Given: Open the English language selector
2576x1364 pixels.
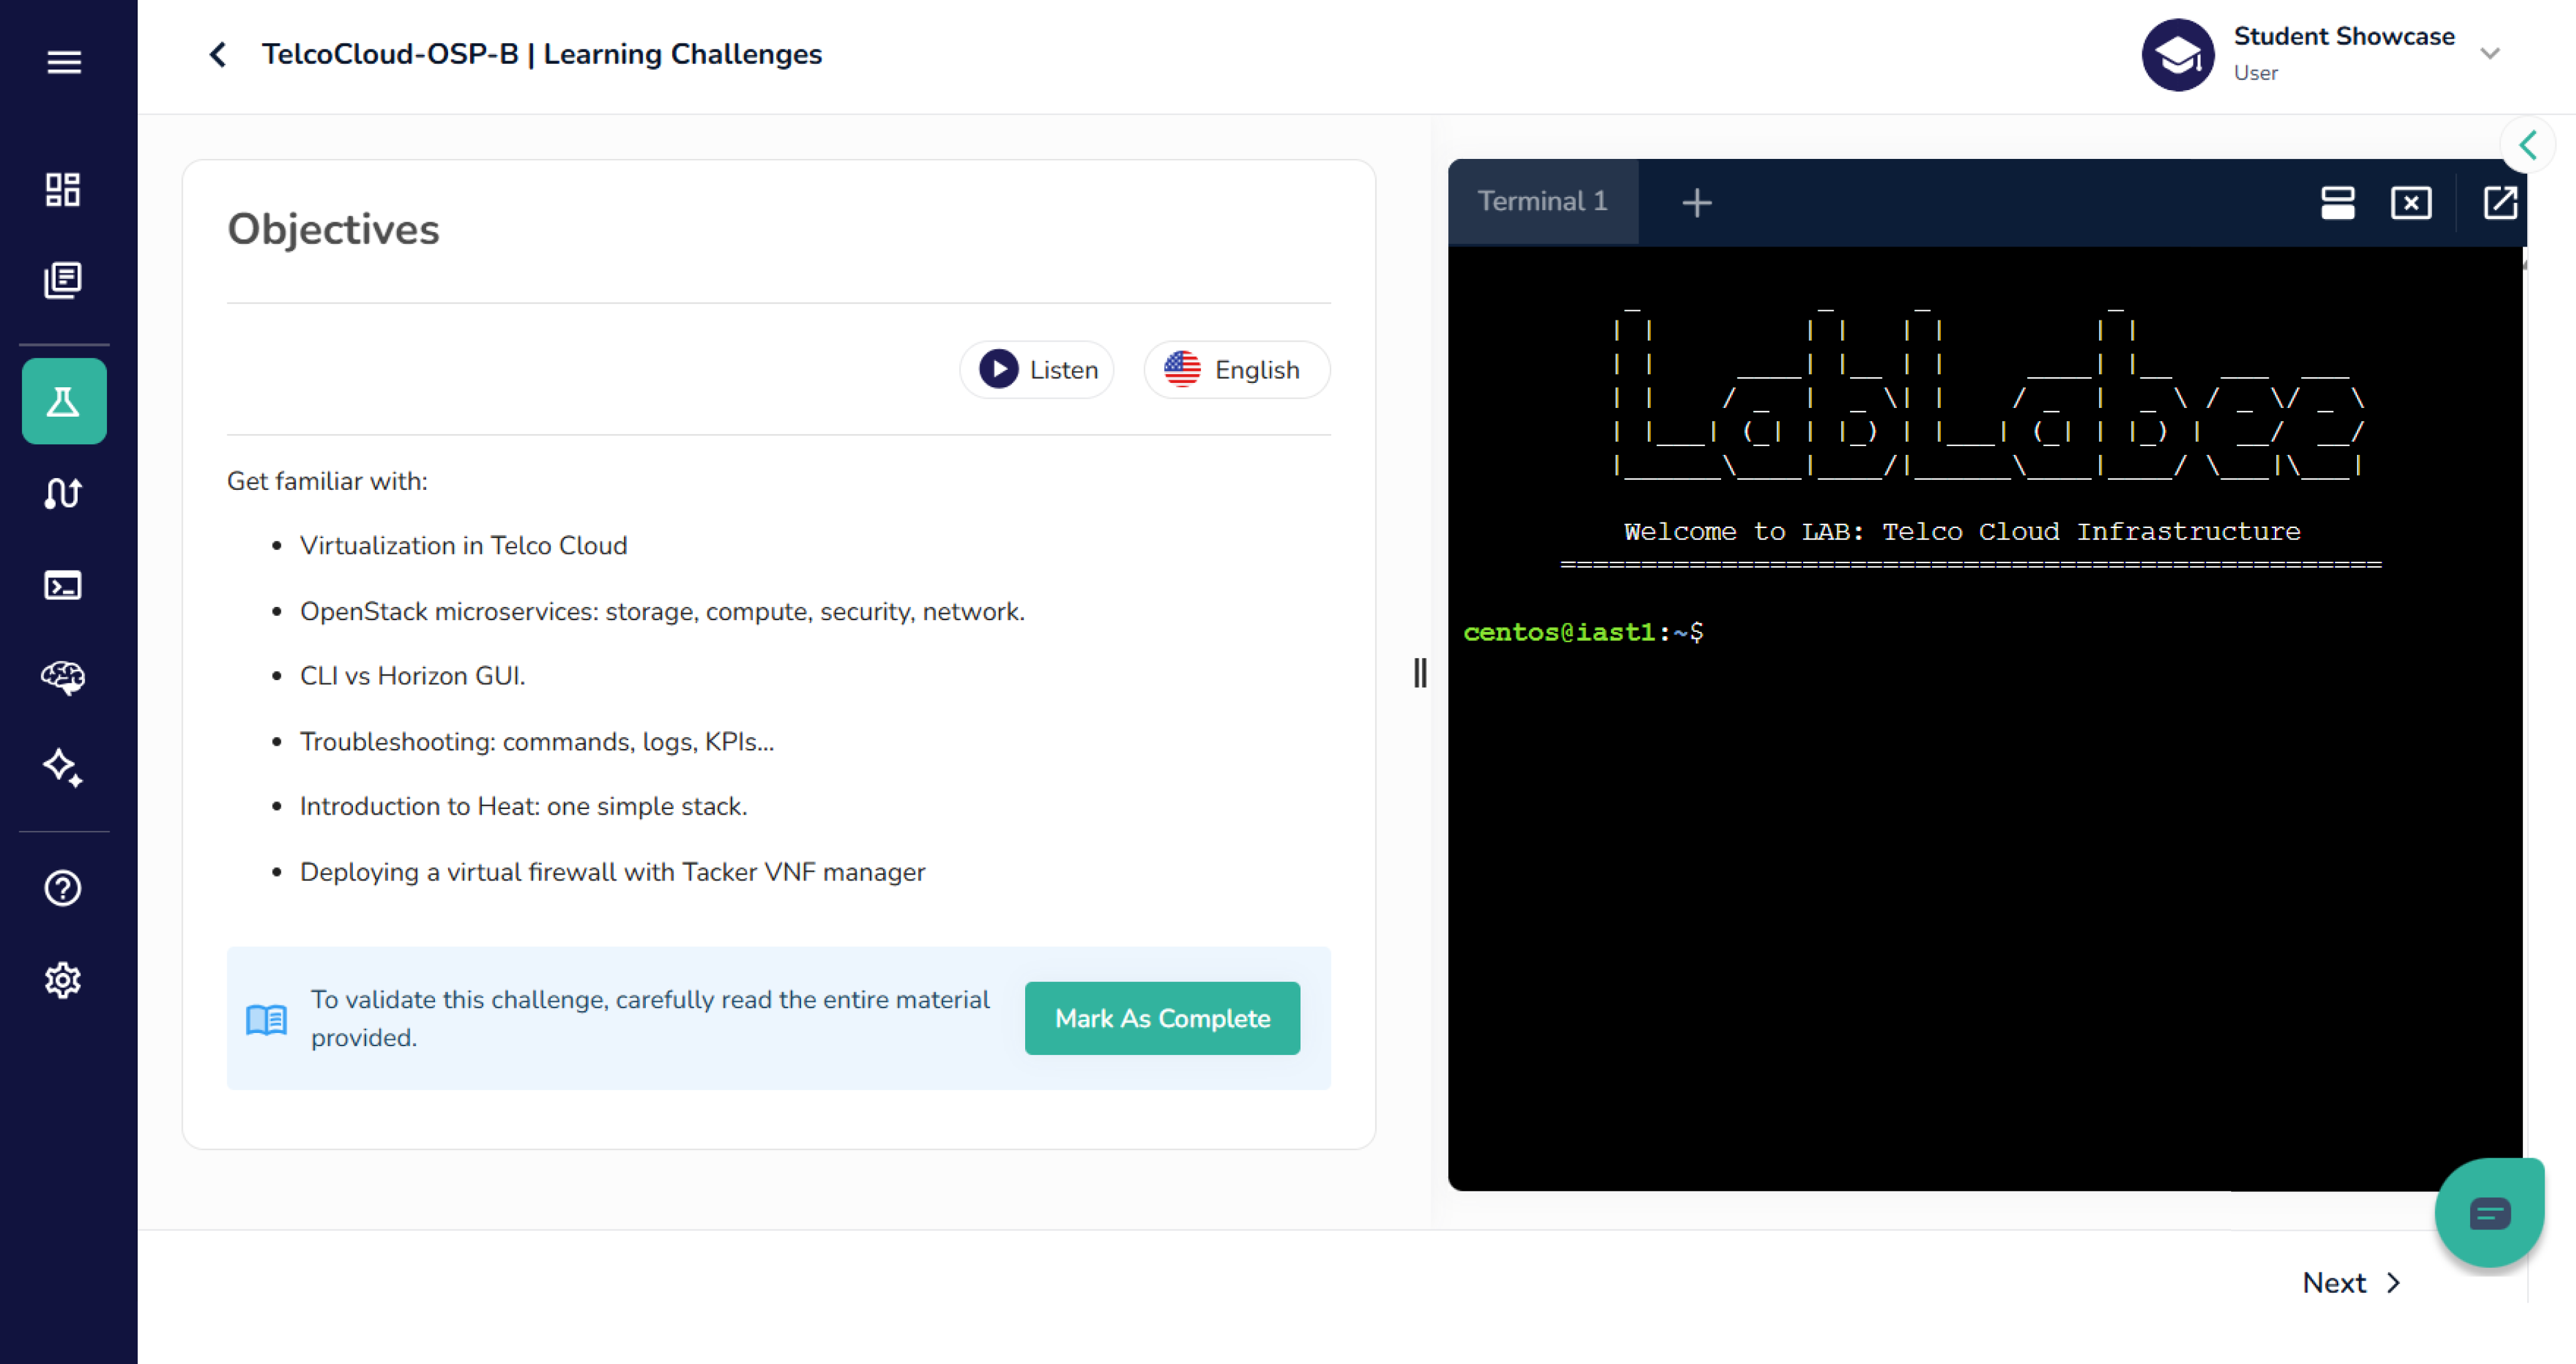Looking at the screenshot, I should click(1236, 370).
